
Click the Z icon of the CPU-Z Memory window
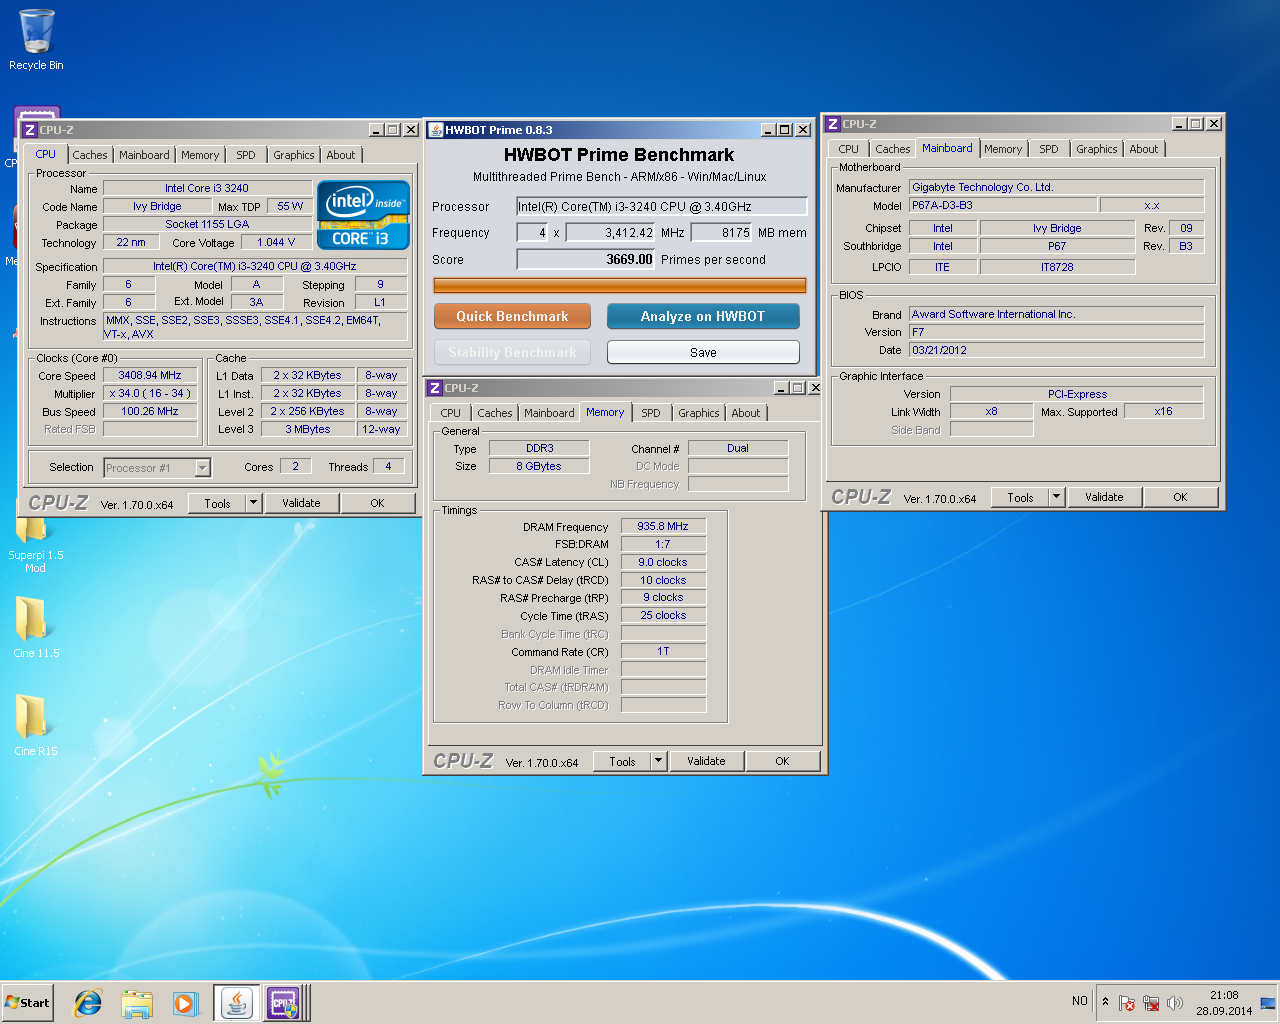click(x=434, y=388)
